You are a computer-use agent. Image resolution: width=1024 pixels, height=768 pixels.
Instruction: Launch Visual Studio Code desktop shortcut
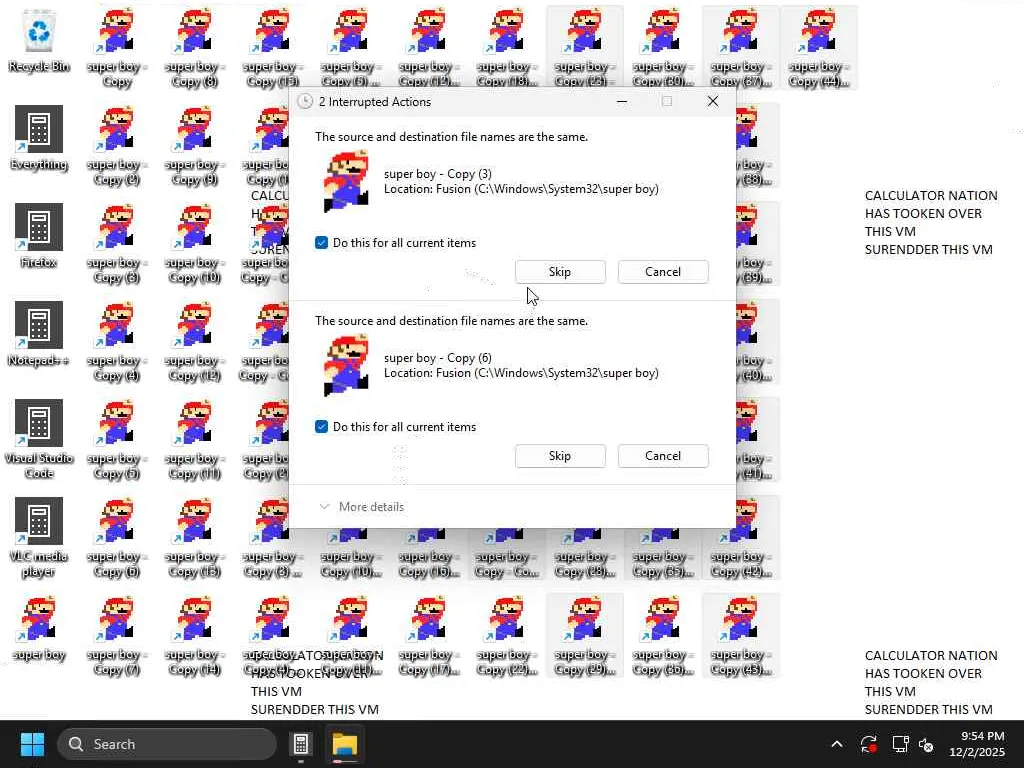click(39, 439)
